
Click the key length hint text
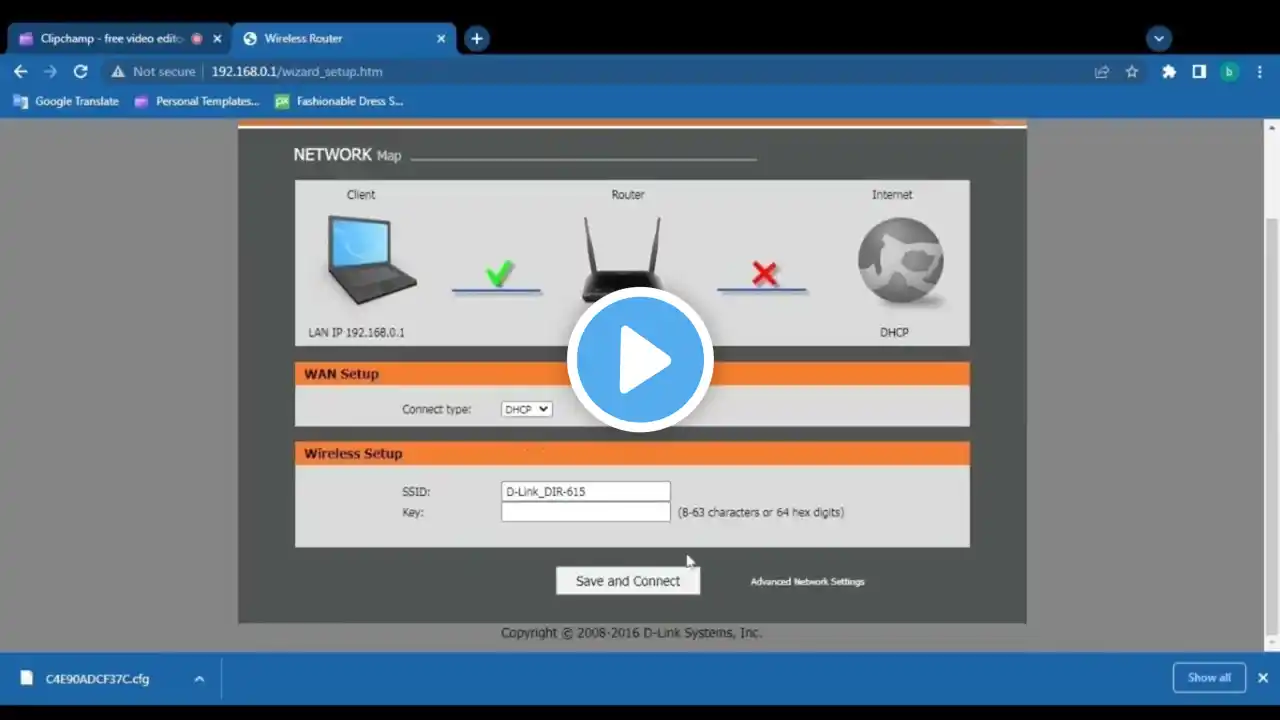coord(761,512)
